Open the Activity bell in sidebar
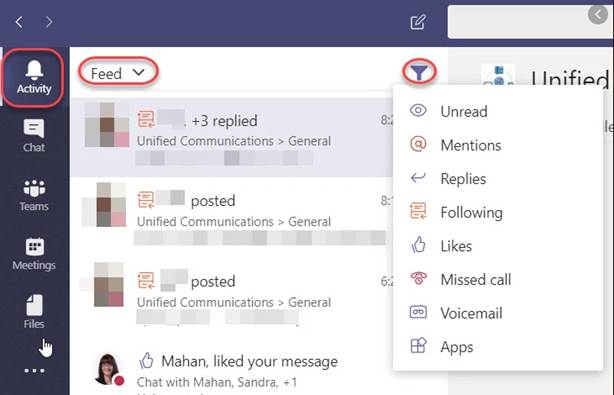This screenshot has height=395, width=614. click(34, 78)
